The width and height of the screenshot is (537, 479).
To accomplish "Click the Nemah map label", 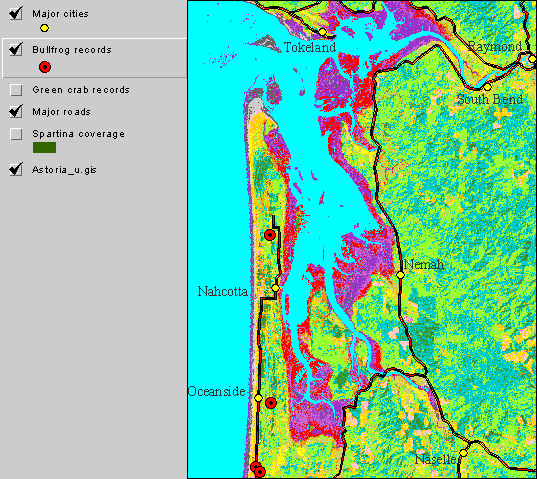I will [x=424, y=264].
